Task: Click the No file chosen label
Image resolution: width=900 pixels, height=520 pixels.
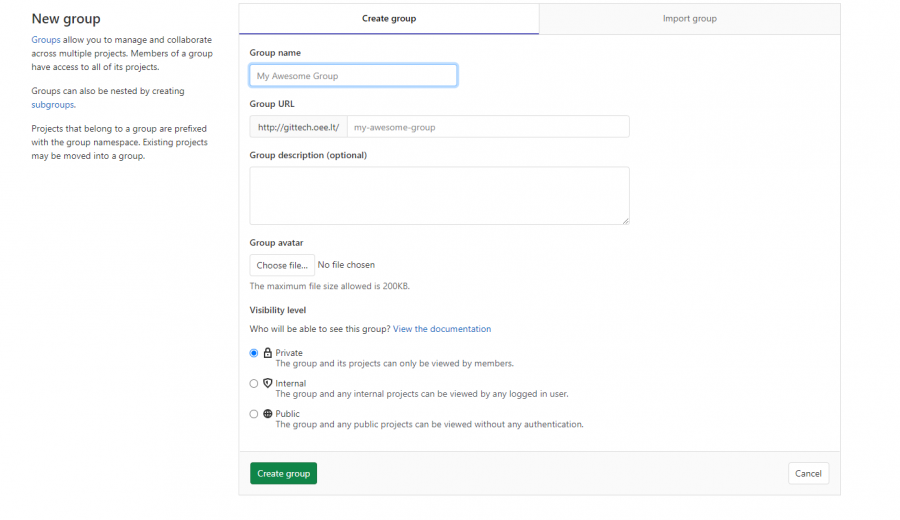Action: (x=346, y=265)
